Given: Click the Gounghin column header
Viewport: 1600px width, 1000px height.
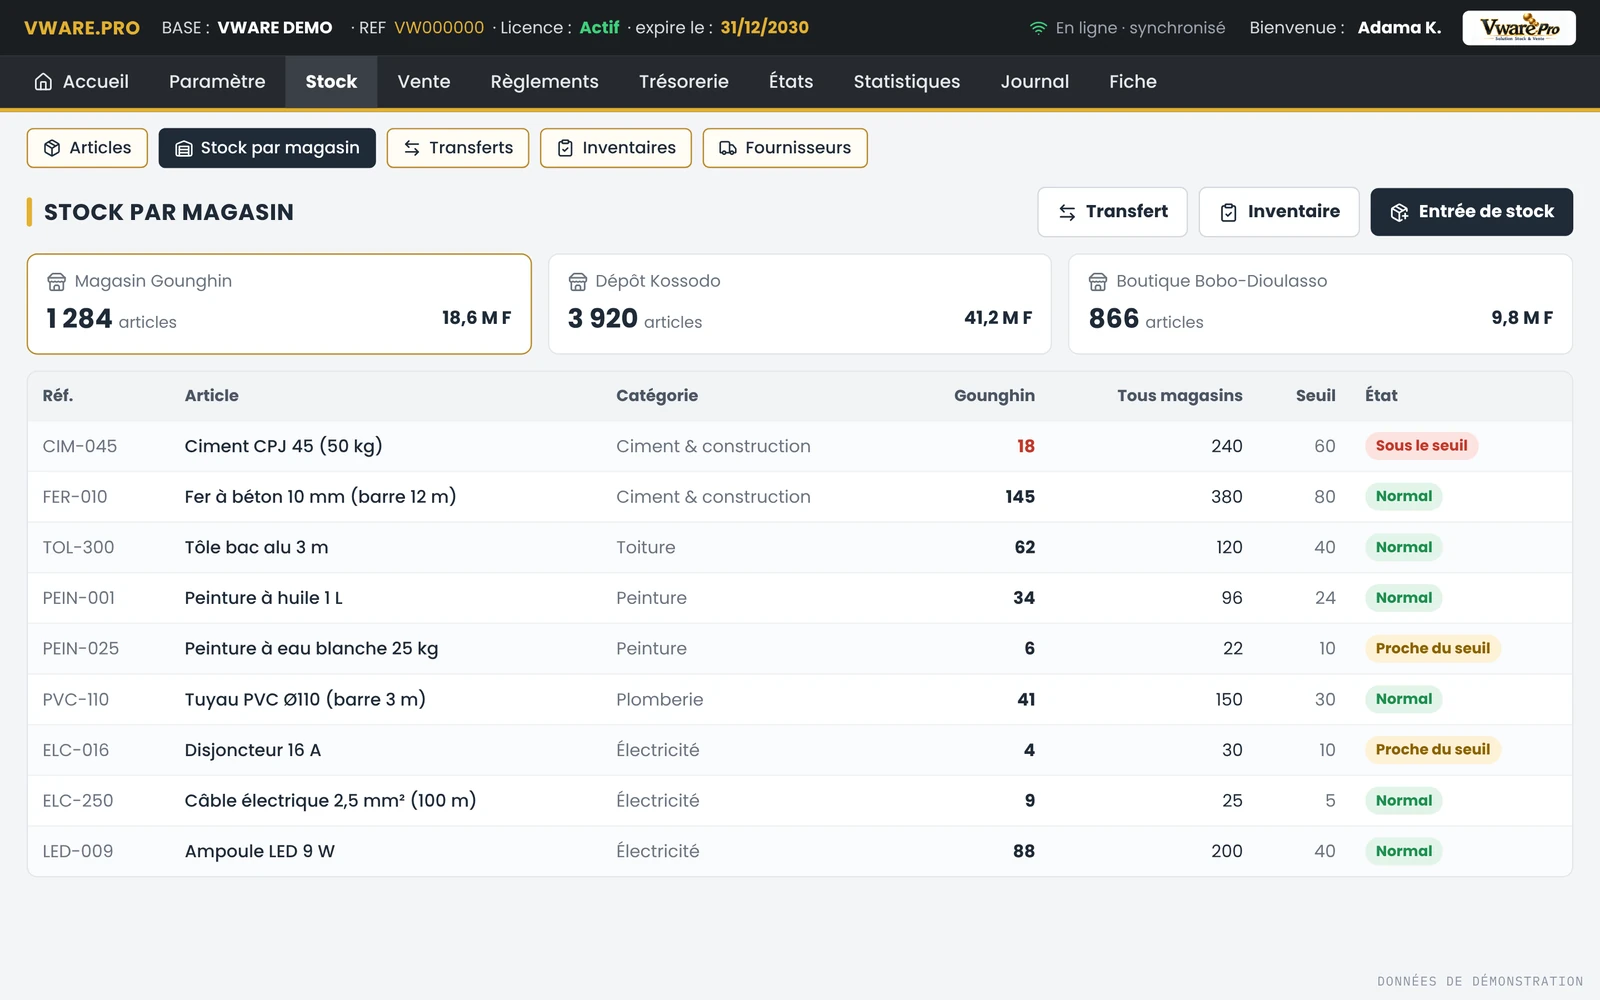Looking at the screenshot, I should point(994,396).
